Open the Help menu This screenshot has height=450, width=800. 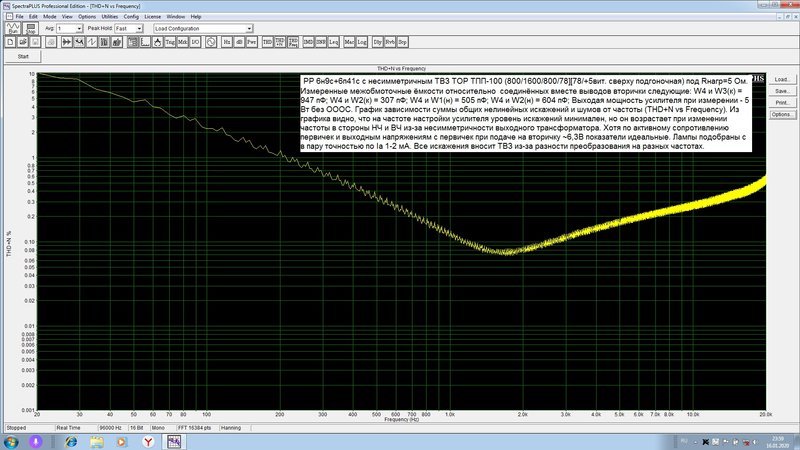(196, 16)
